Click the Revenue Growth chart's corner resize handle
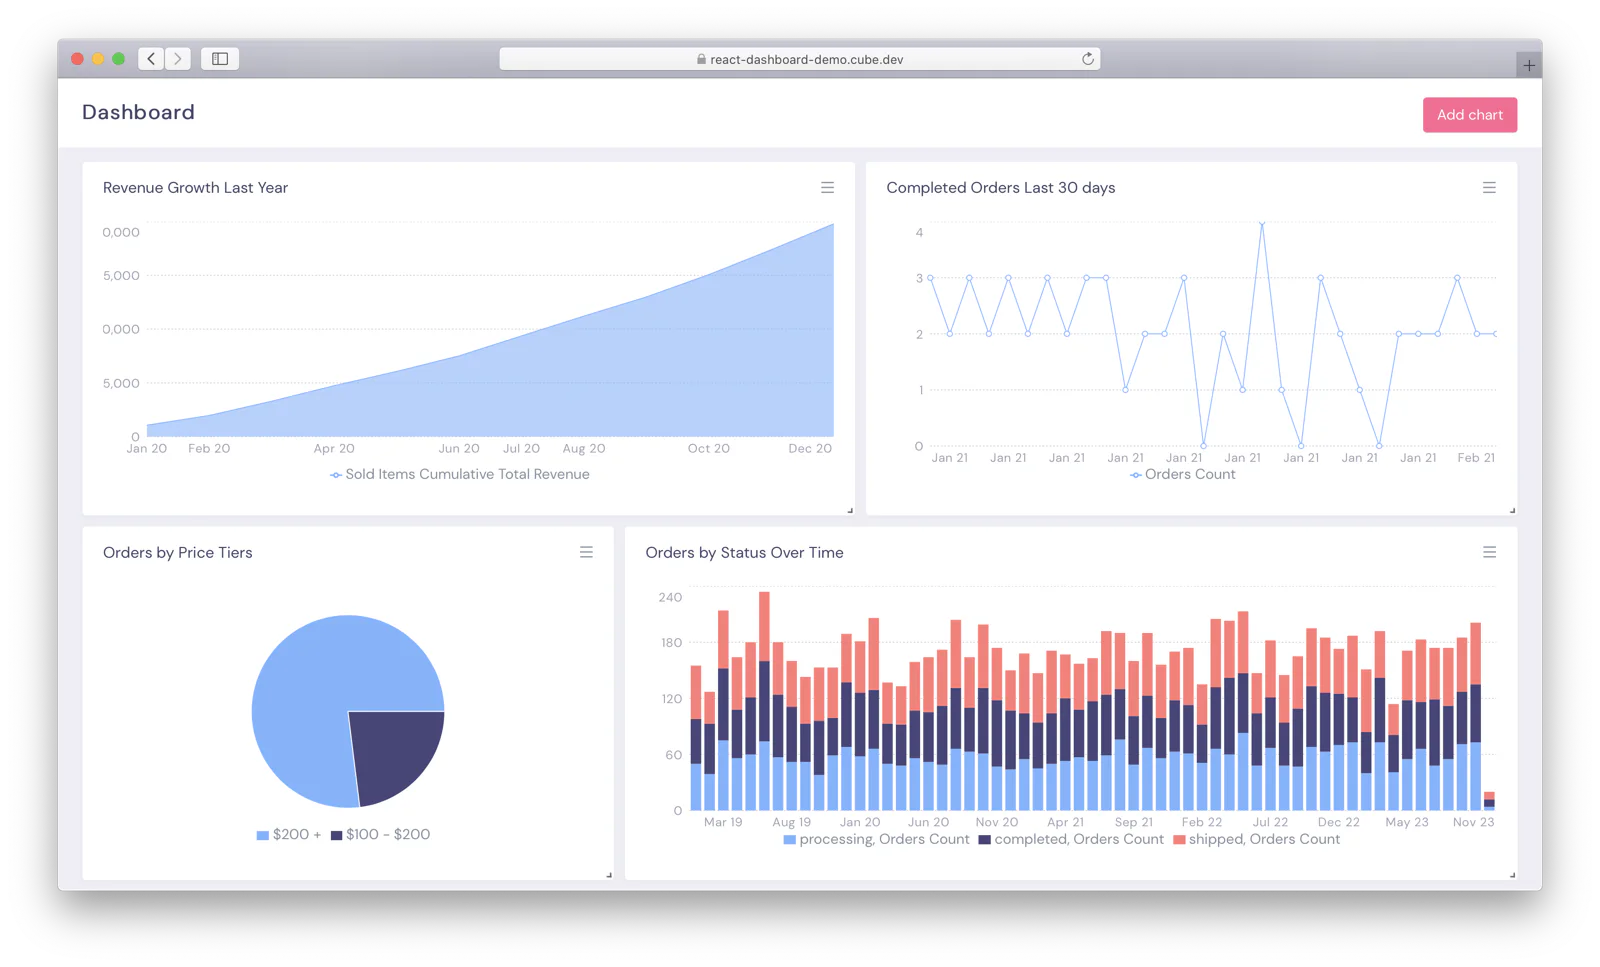This screenshot has width=1600, height=967. point(850,510)
